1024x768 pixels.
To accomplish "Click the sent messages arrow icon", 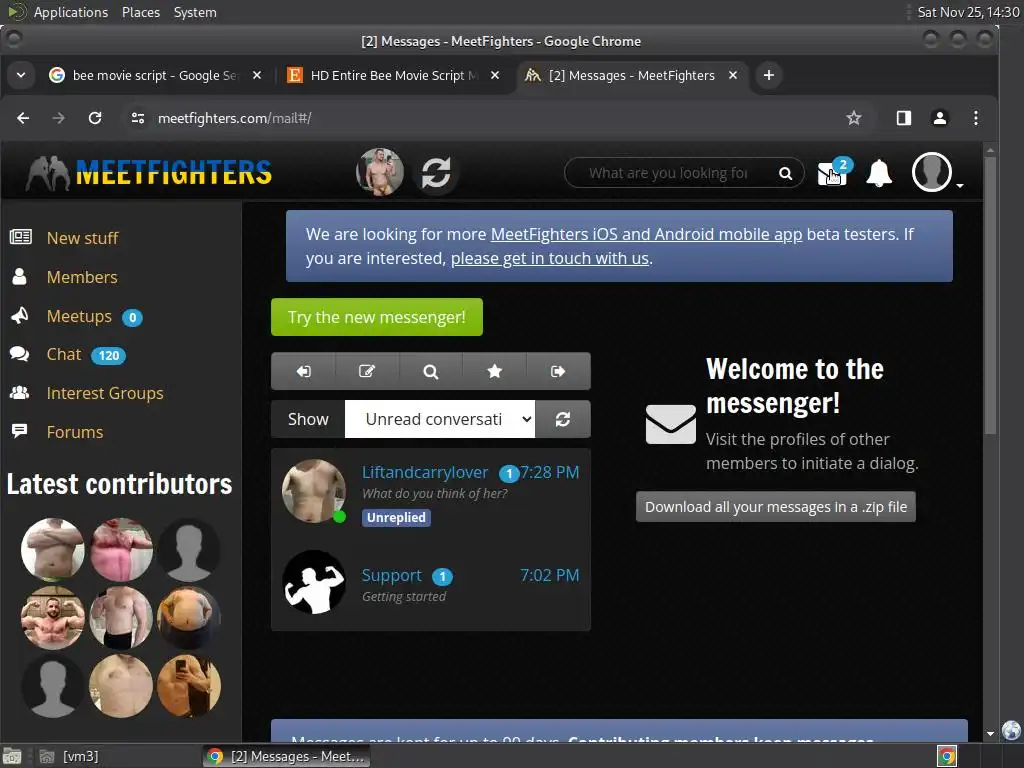I will click(x=558, y=372).
